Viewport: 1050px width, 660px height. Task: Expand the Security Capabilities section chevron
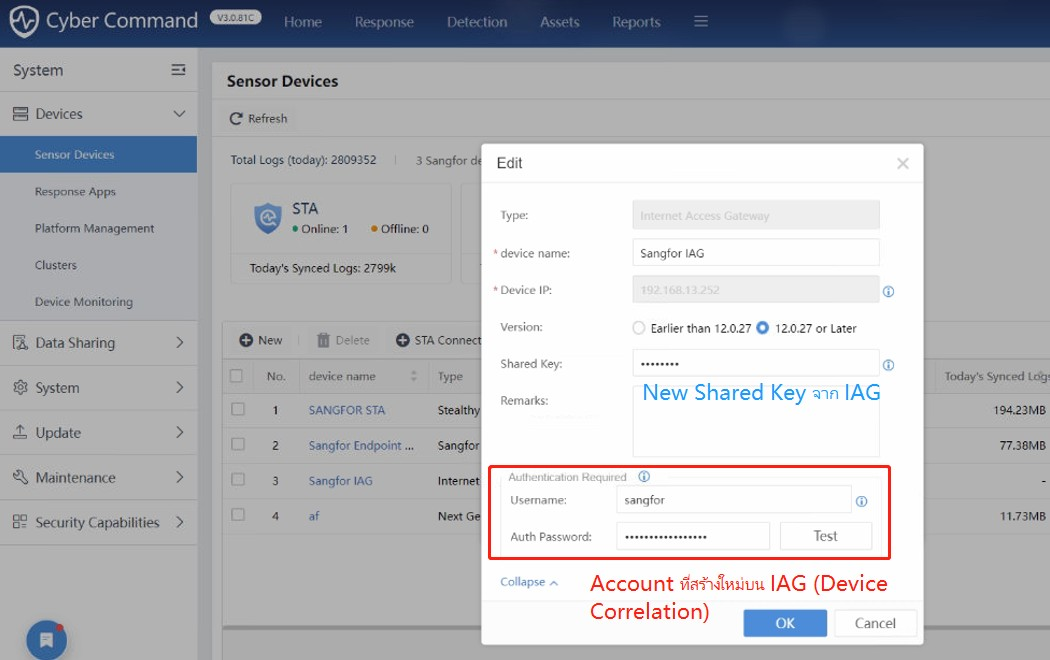pos(179,522)
